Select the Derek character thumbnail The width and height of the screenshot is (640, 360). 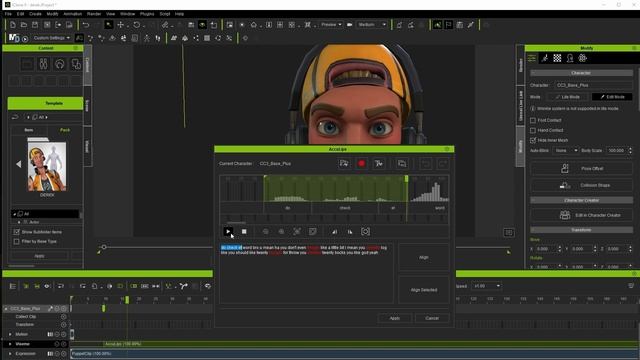[x=47, y=167]
